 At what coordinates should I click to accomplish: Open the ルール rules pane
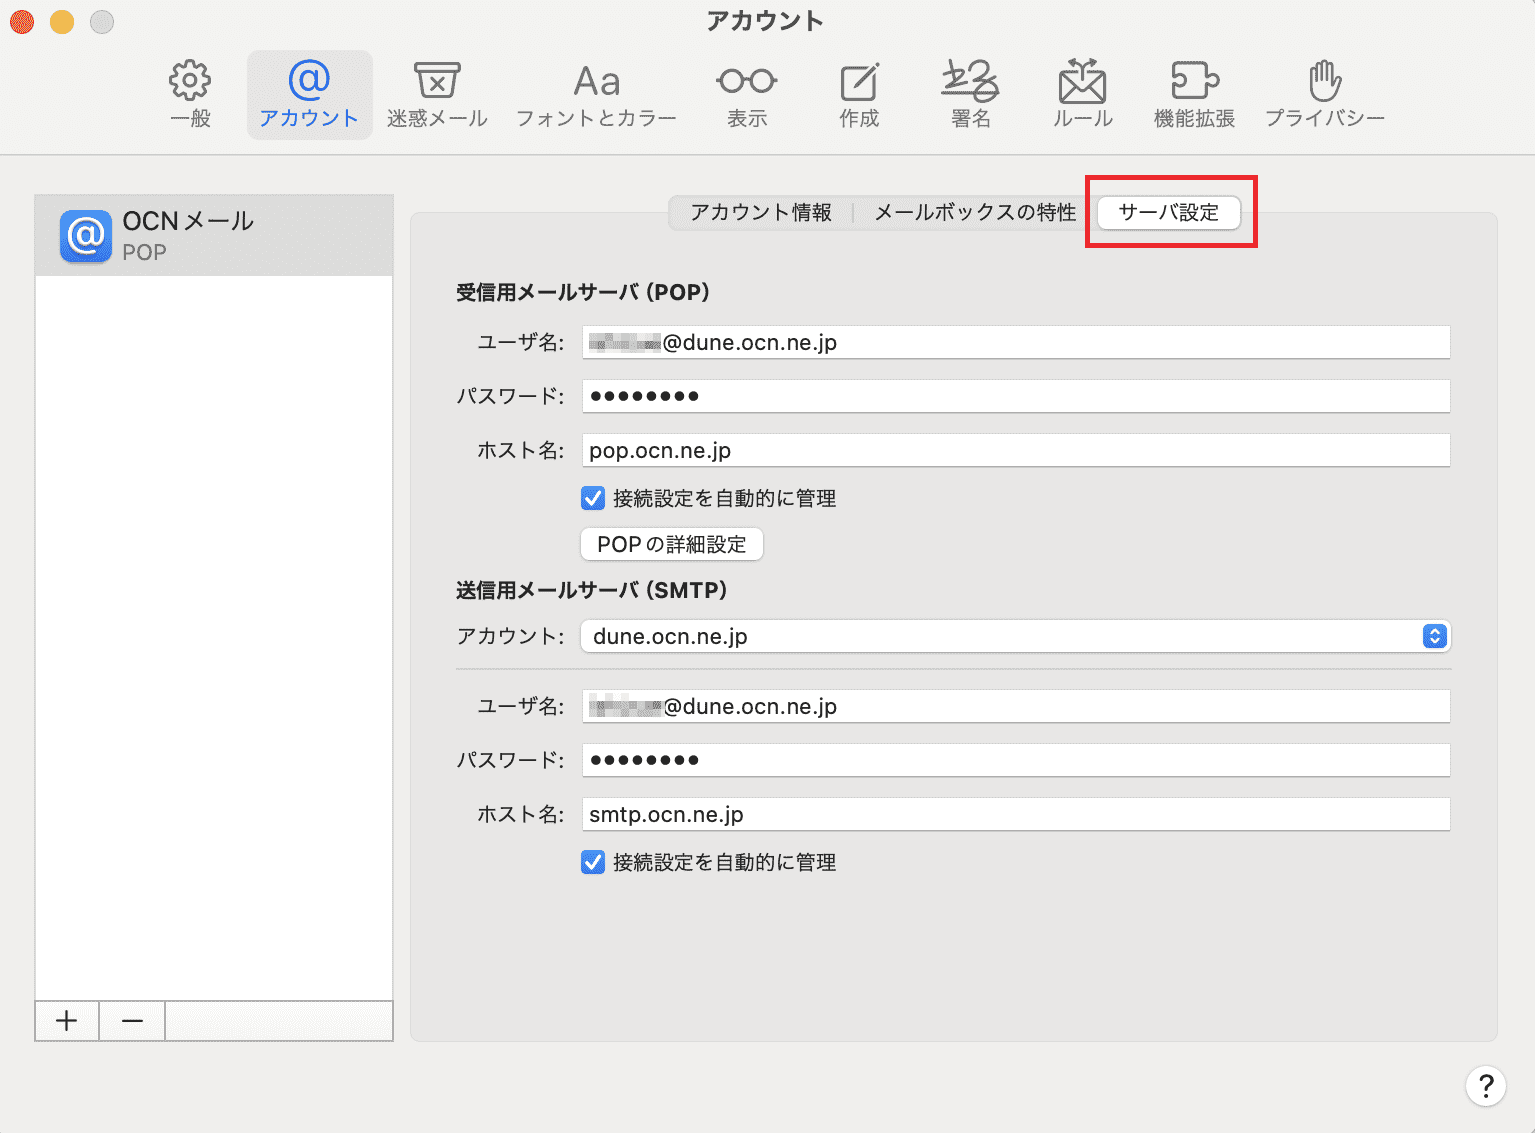[1083, 96]
